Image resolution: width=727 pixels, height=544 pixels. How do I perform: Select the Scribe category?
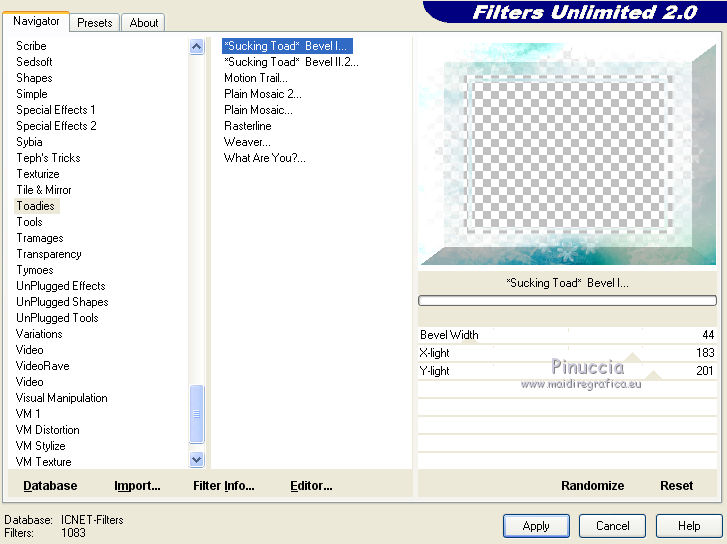click(31, 46)
